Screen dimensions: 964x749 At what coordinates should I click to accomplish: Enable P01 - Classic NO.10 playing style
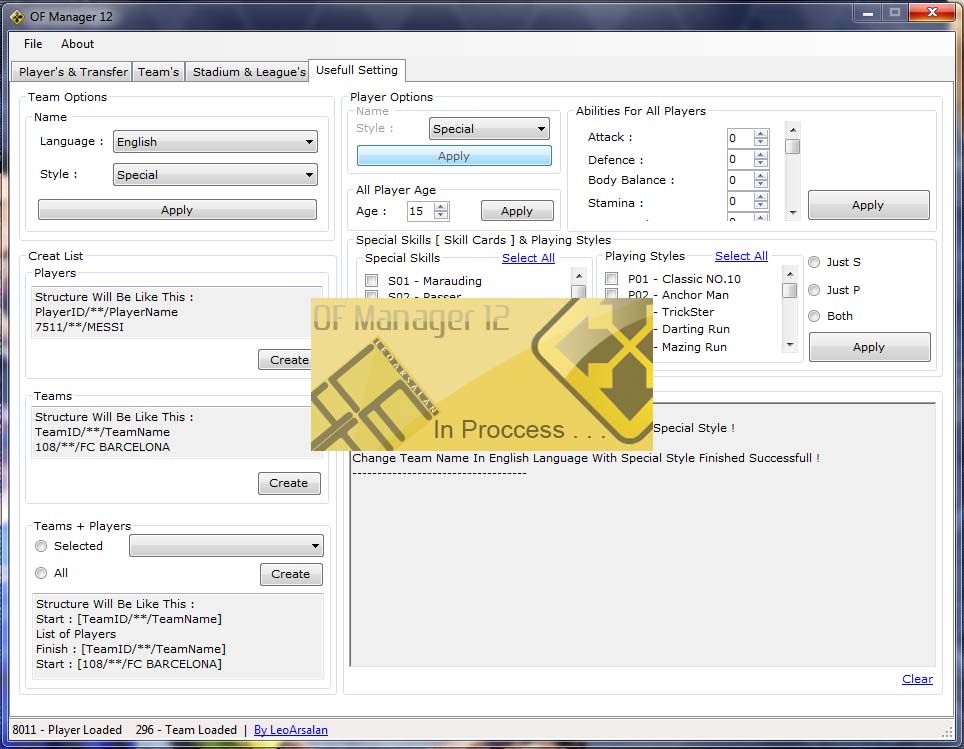coord(612,279)
